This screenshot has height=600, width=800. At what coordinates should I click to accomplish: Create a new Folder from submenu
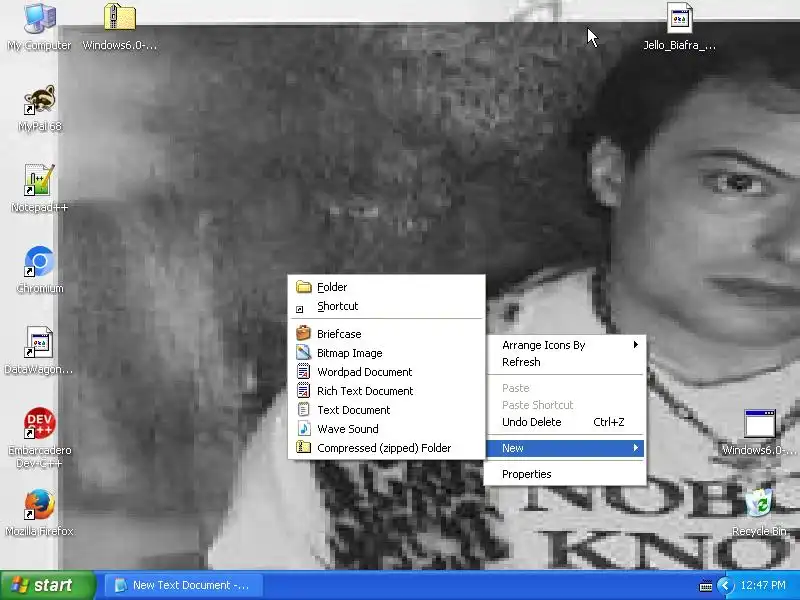click(x=386, y=287)
